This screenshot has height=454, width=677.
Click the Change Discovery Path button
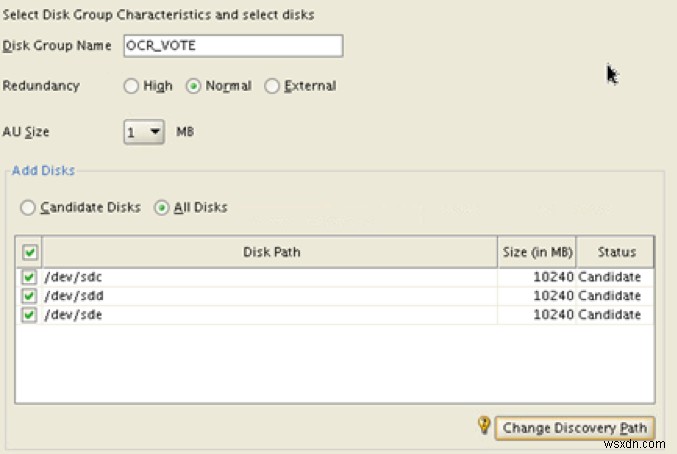[576, 428]
